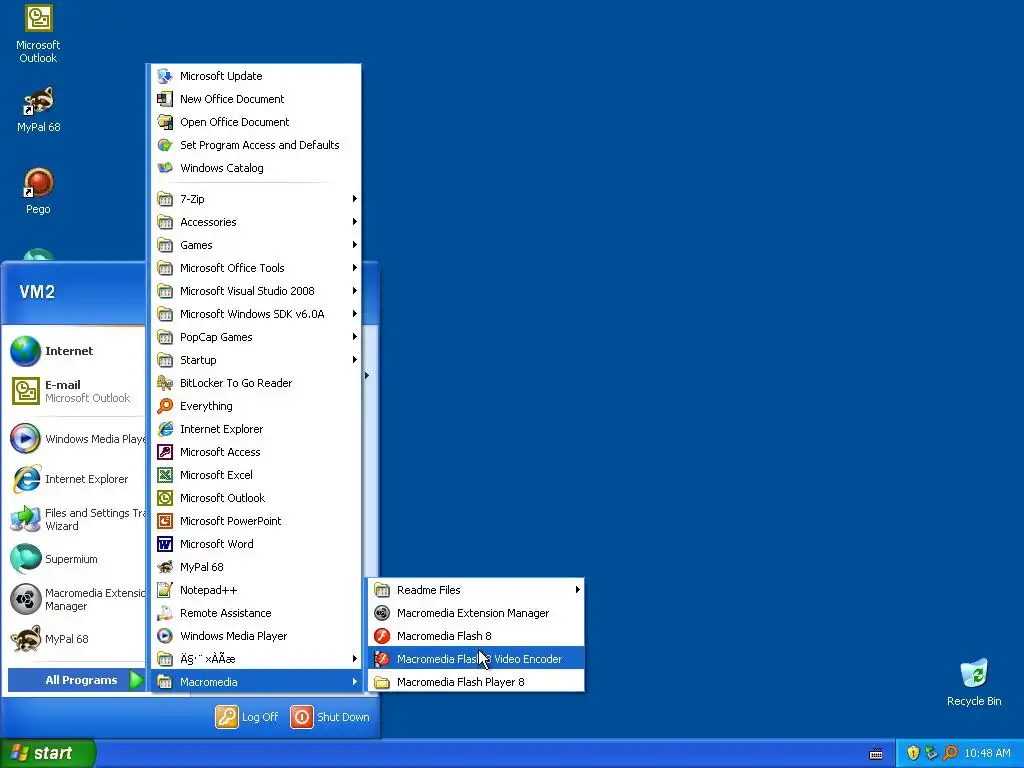This screenshot has height=768, width=1024.
Task: Click the Notepad++ icon
Action: 165,590
